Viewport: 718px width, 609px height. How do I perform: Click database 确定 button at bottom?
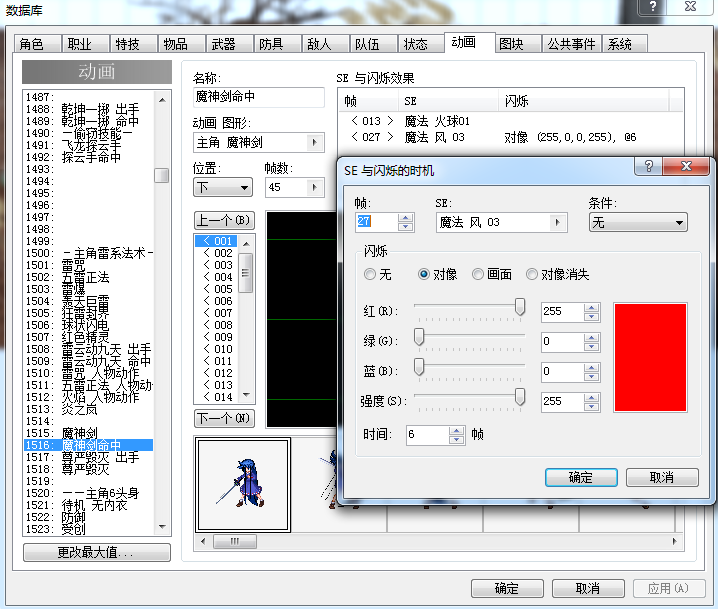pyautogui.click(x=507, y=588)
